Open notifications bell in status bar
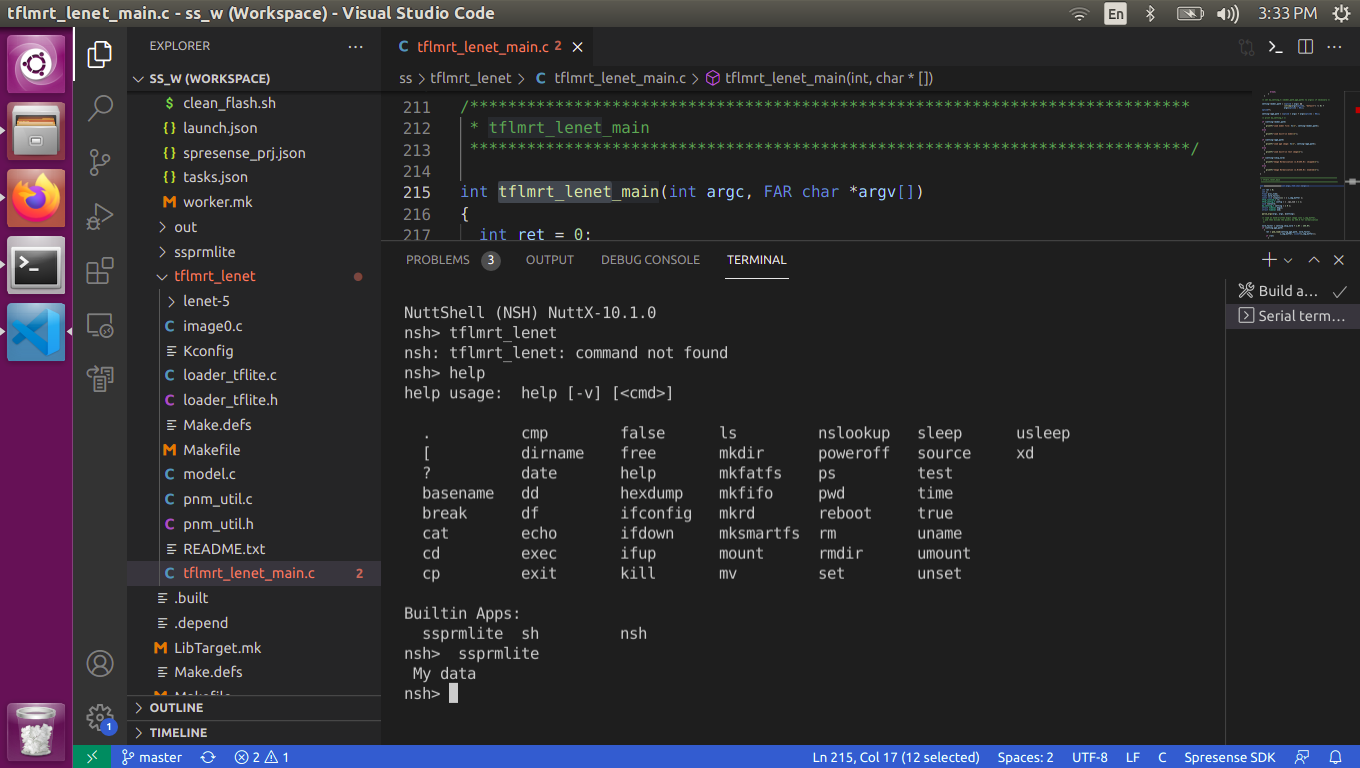Screen dimensions: 1360x768 click(1335, 757)
